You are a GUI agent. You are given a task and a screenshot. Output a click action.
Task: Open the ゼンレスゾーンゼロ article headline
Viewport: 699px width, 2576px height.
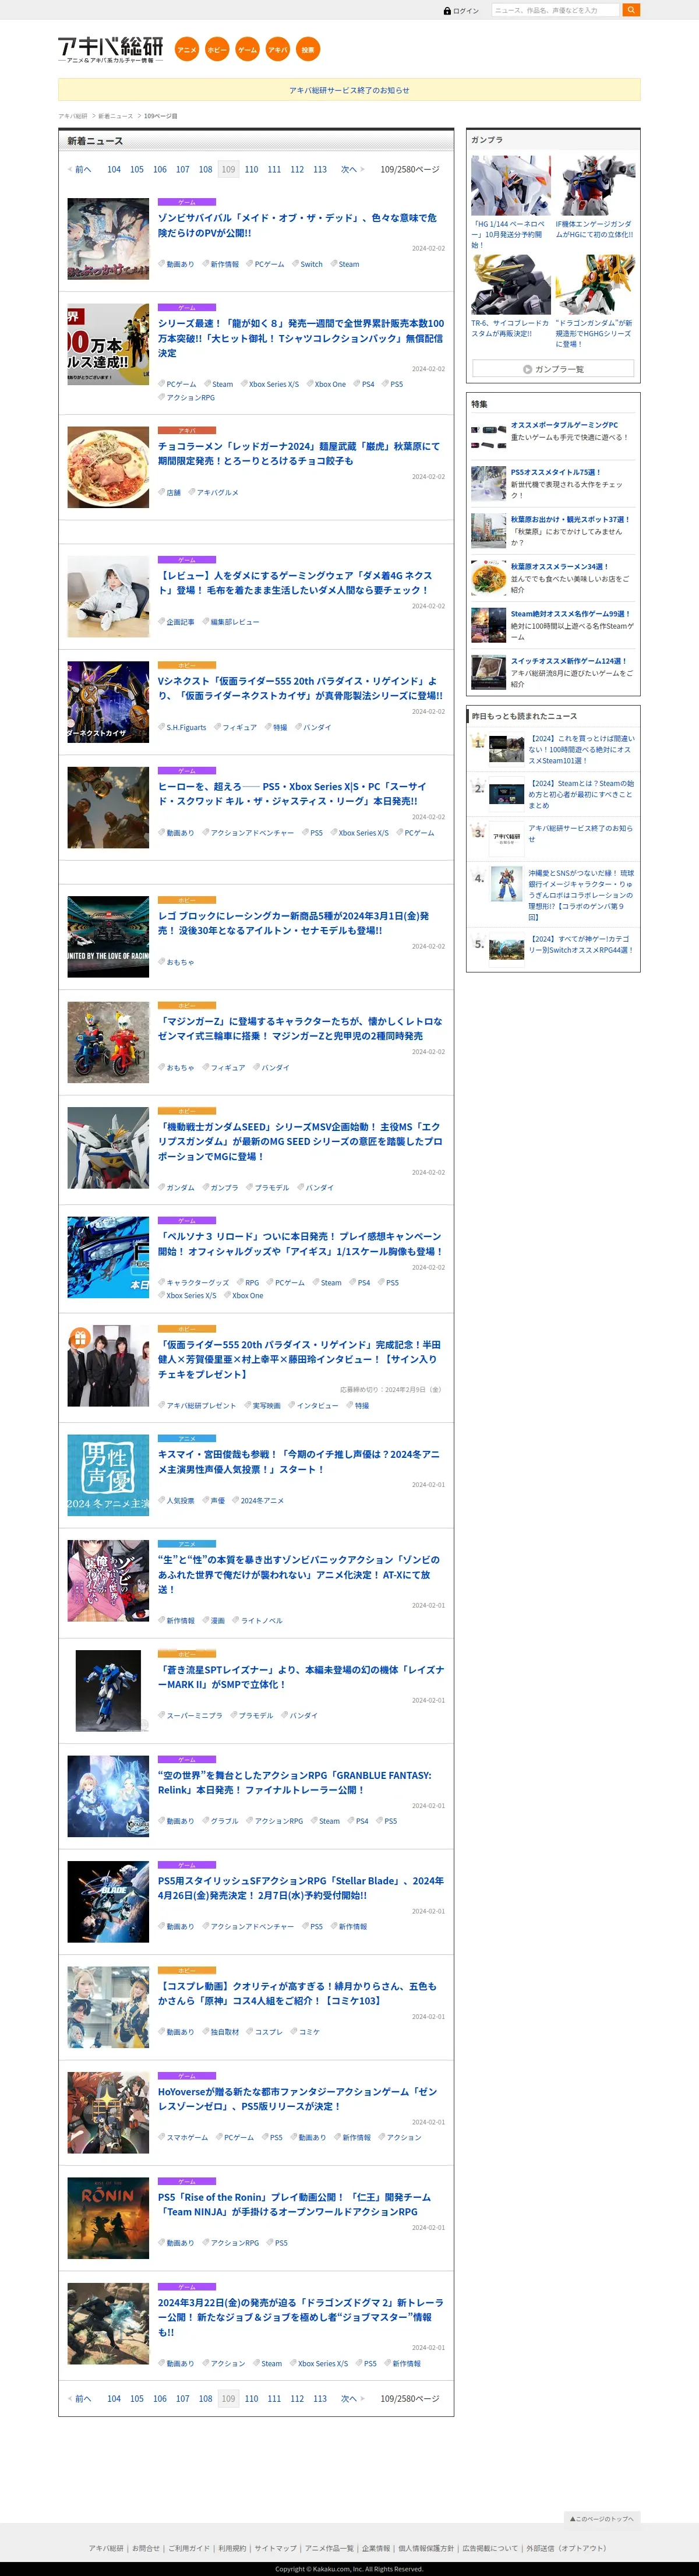click(x=297, y=2099)
